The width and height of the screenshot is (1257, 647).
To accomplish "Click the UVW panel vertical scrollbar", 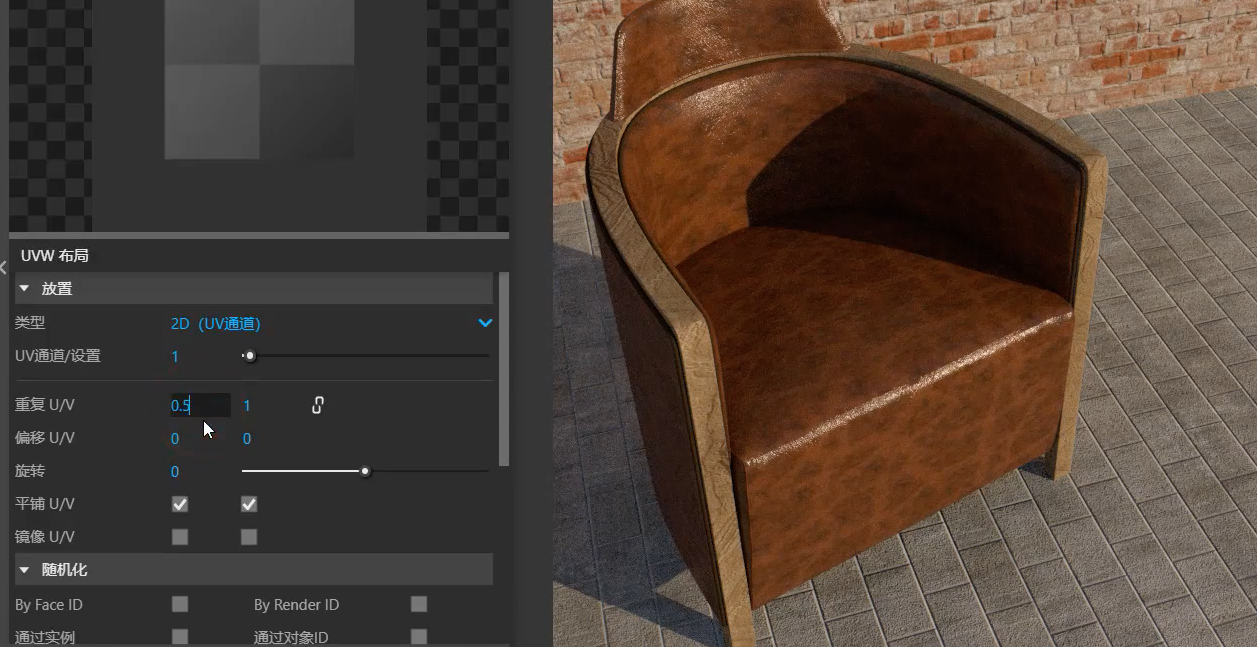I will 504,370.
